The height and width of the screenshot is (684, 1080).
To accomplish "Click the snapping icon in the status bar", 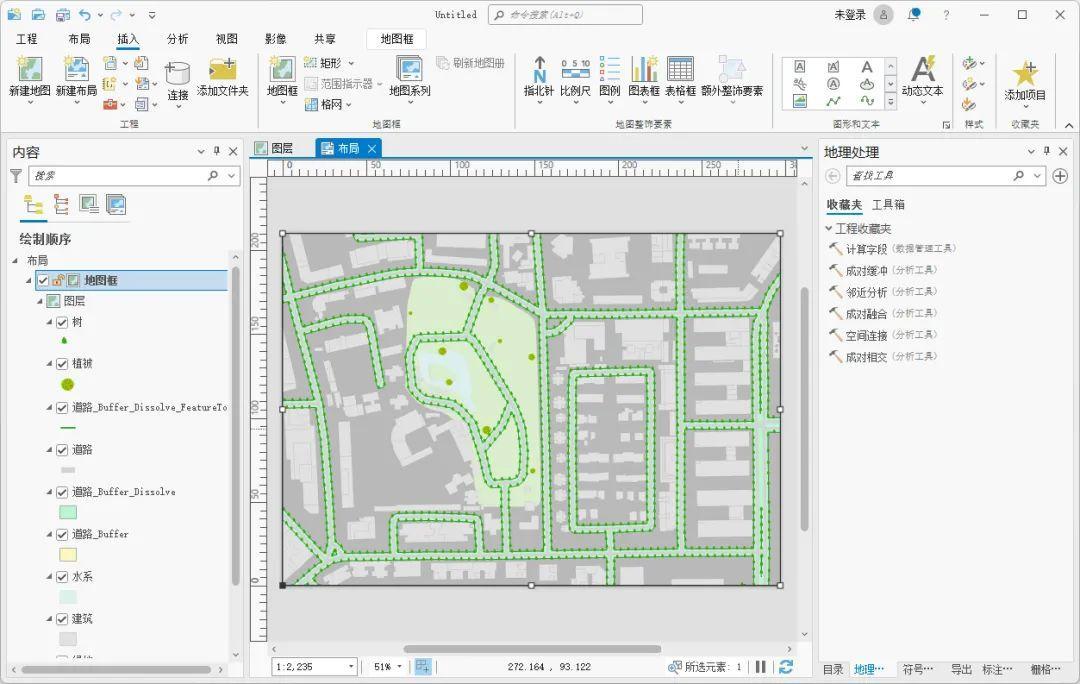I will pos(423,666).
